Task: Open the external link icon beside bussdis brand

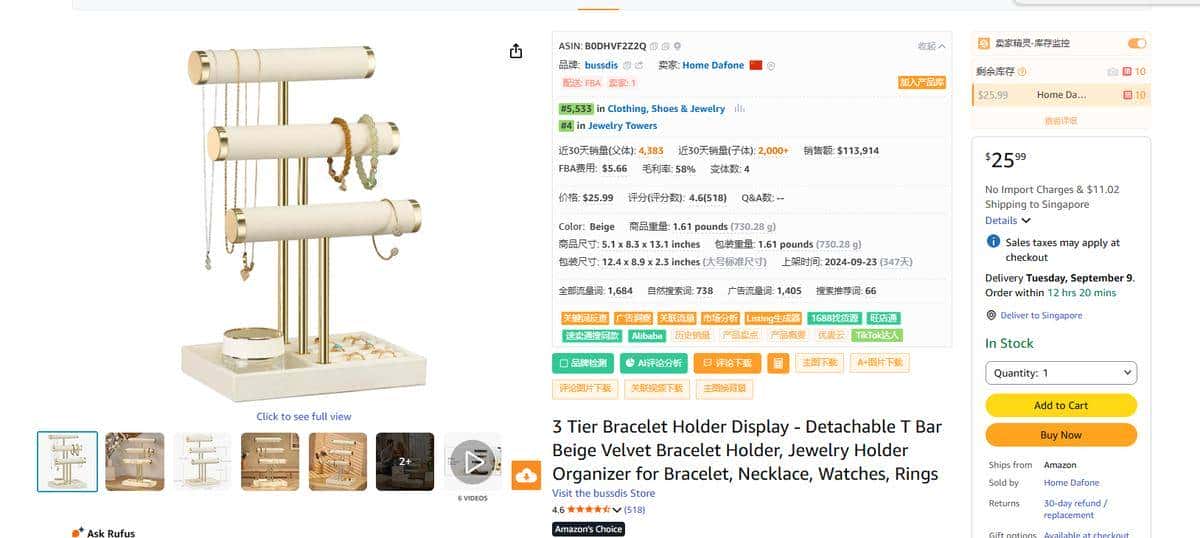Action: (638, 65)
